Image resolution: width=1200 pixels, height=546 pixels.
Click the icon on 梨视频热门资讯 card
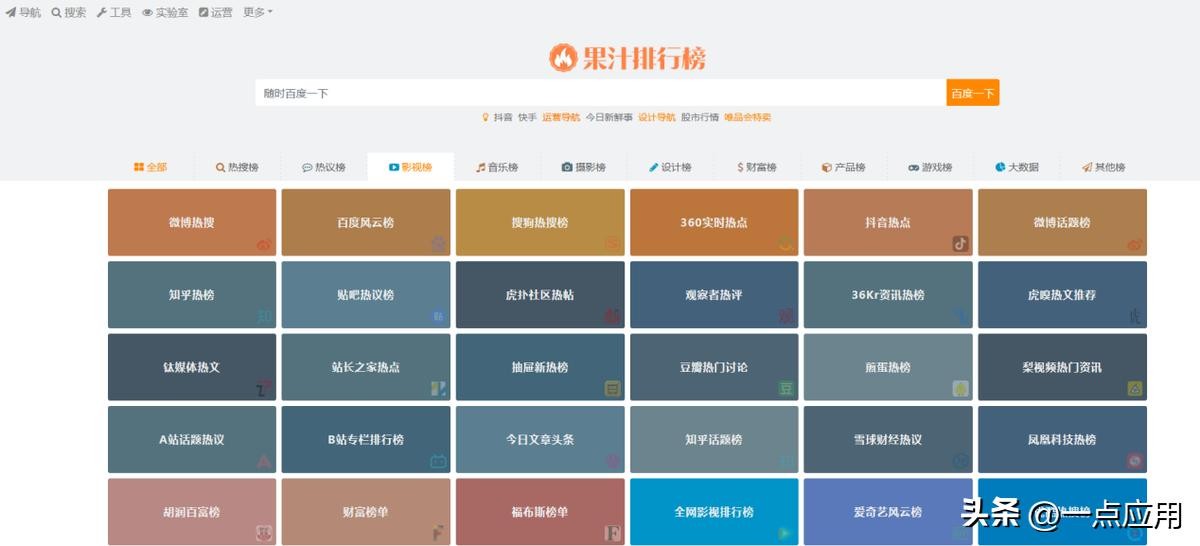(1134, 388)
